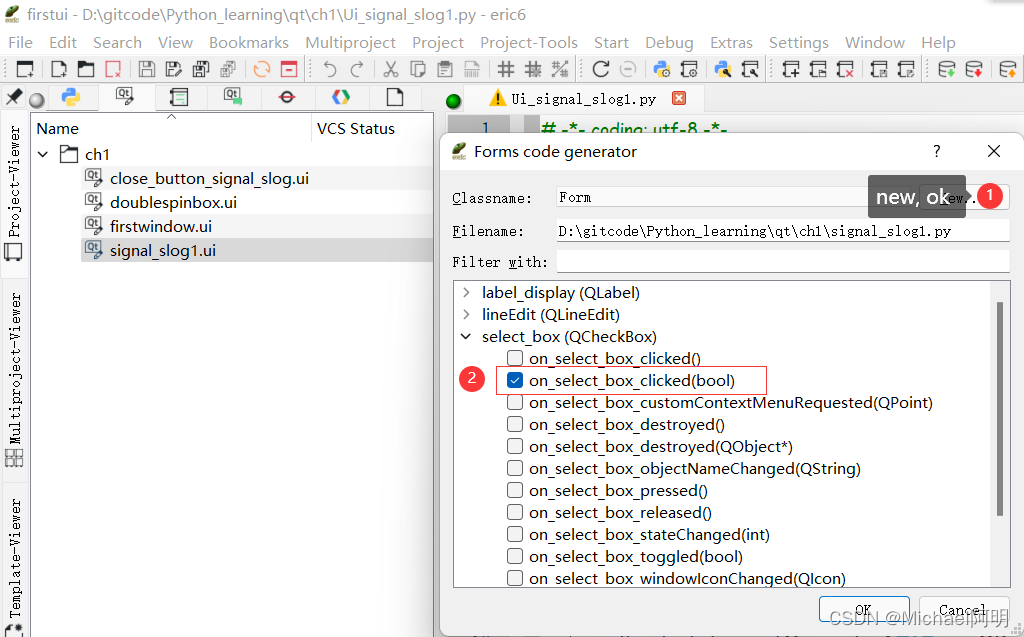The height and width of the screenshot is (637, 1024).
Task: Click the Filter with input field
Action: click(x=783, y=262)
